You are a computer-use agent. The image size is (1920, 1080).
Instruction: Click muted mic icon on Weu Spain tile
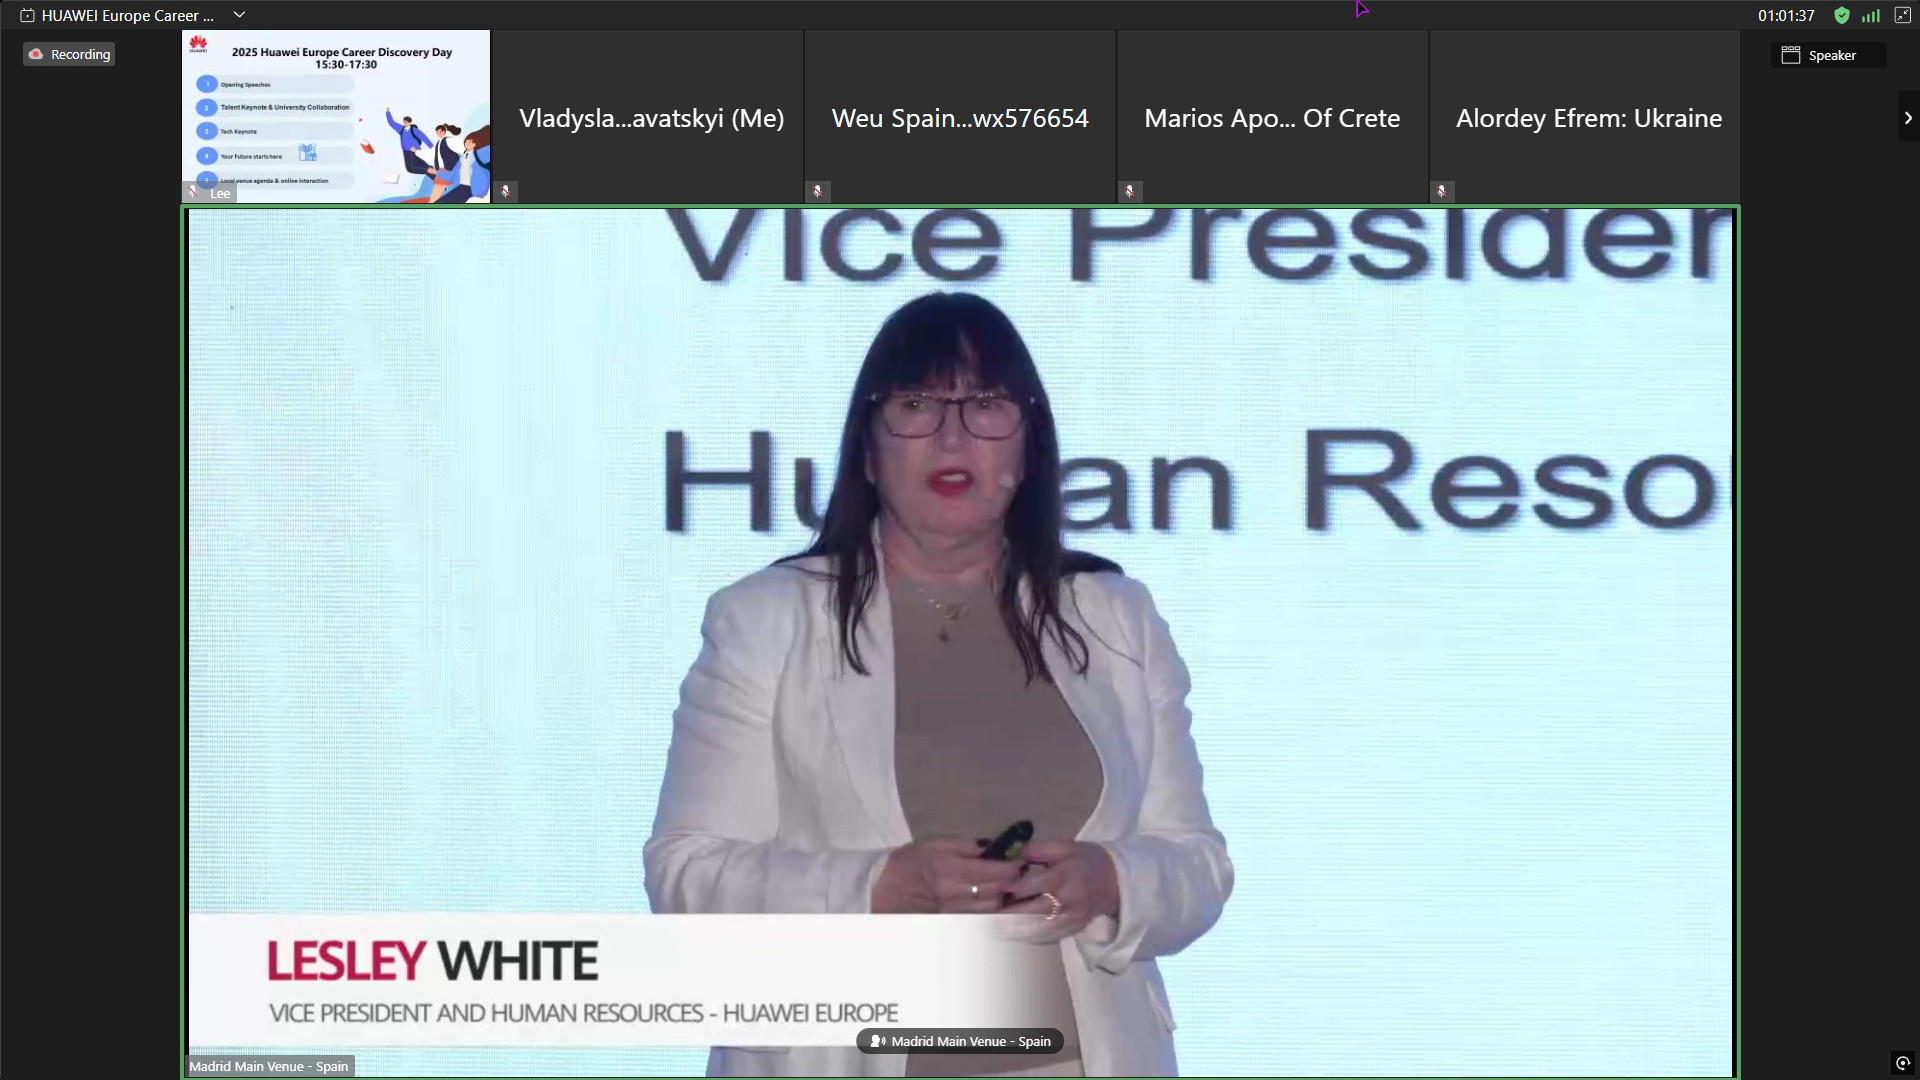pos(818,191)
